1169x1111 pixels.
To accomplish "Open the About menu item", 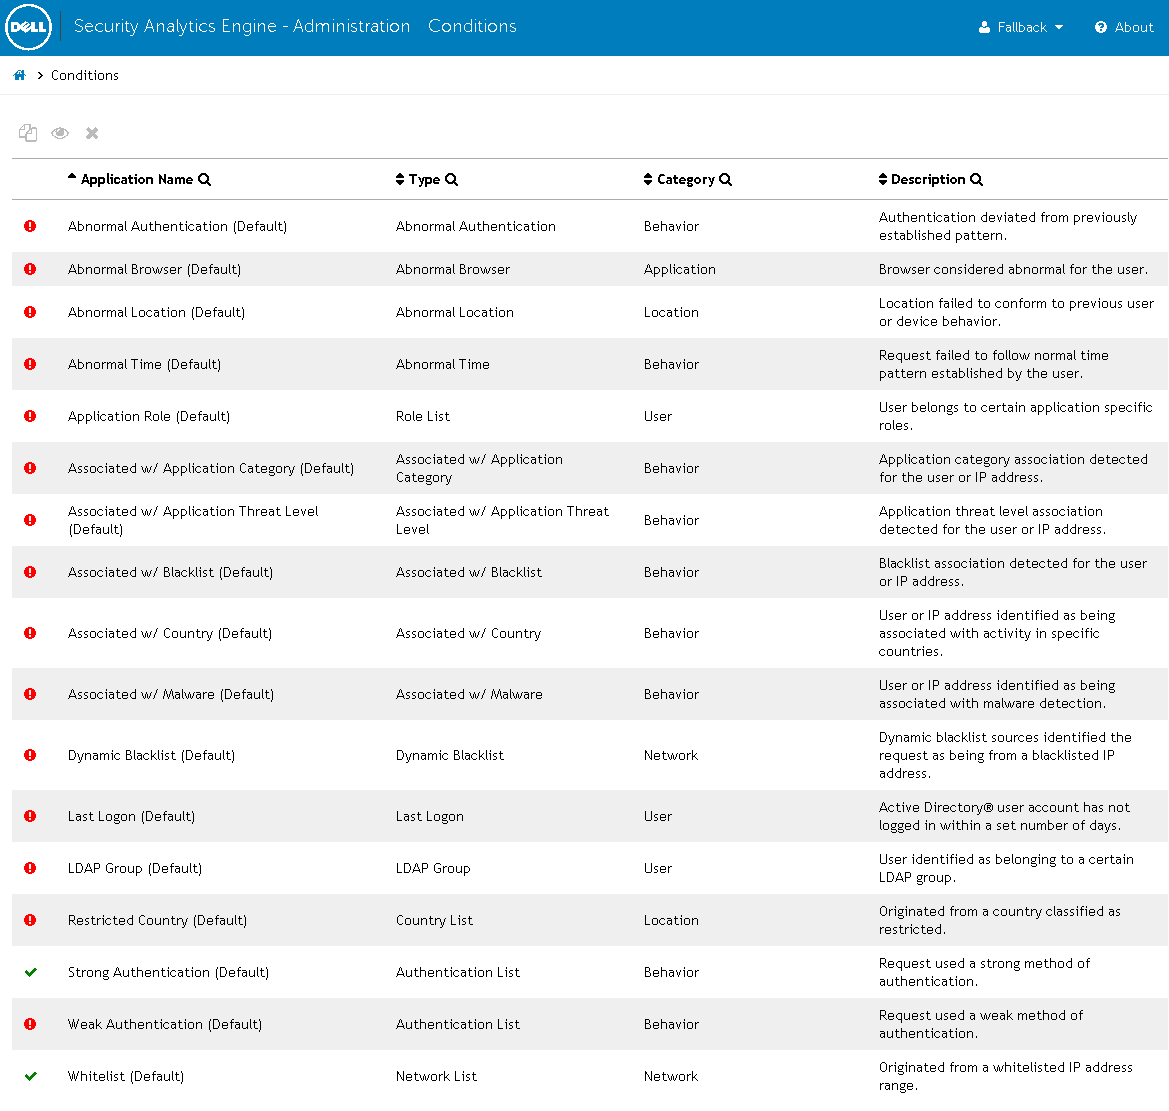I will click(1124, 28).
